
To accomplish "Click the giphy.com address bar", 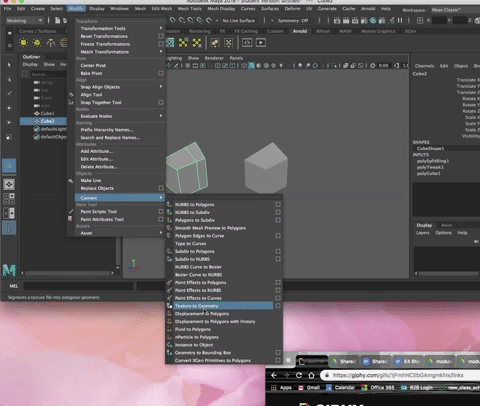I will [400, 375].
